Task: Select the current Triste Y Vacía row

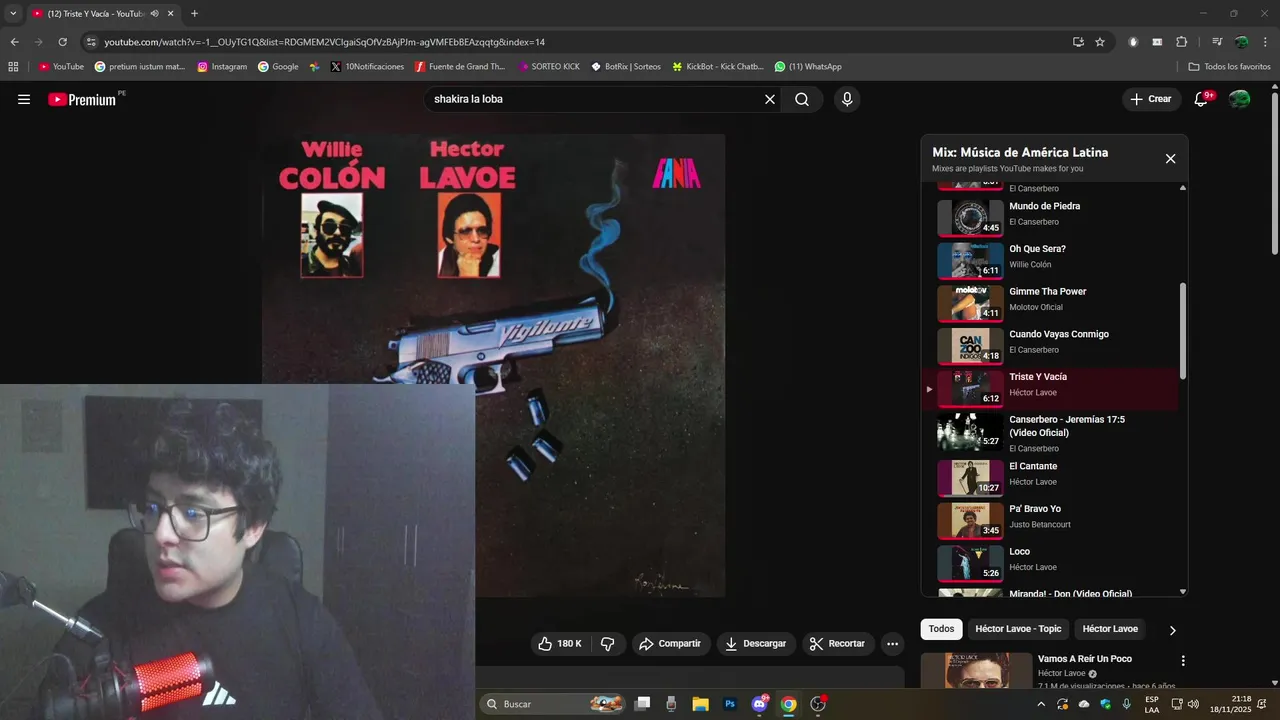Action: point(1050,387)
